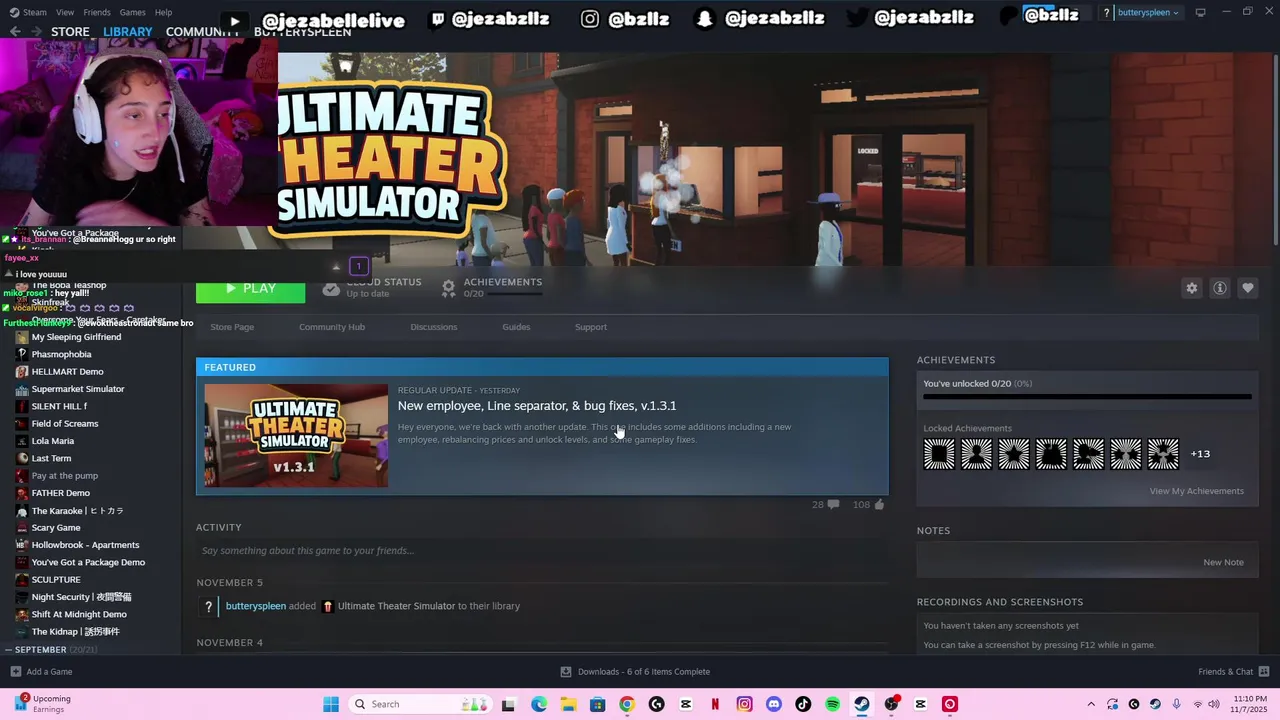Open the Discussions link
This screenshot has width=1280, height=720.
click(434, 327)
